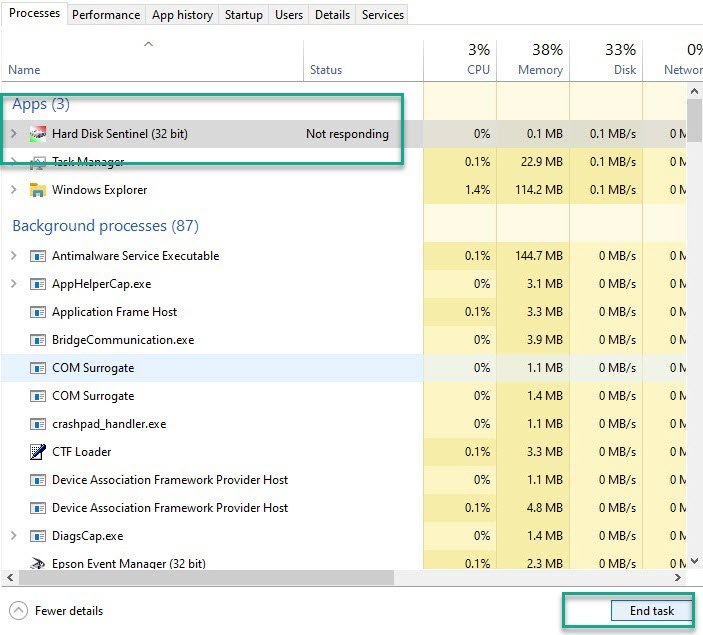The width and height of the screenshot is (703, 635).
Task: Select the BridgeCommunication.exe row
Action: point(343,340)
